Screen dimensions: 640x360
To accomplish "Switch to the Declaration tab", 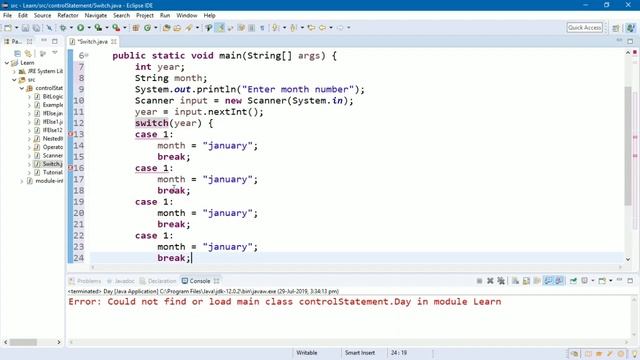I will point(158,281).
